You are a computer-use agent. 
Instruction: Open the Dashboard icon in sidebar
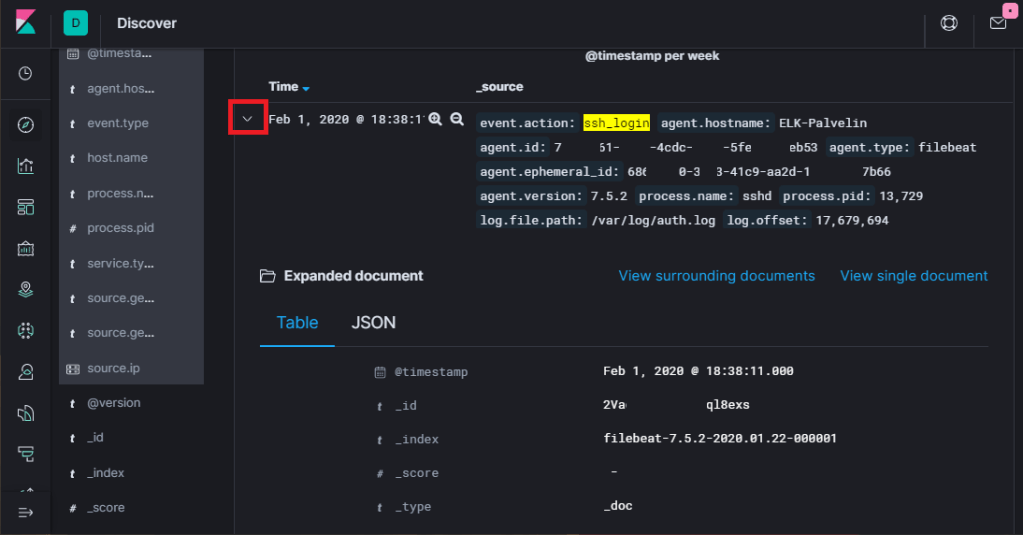click(26, 207)
